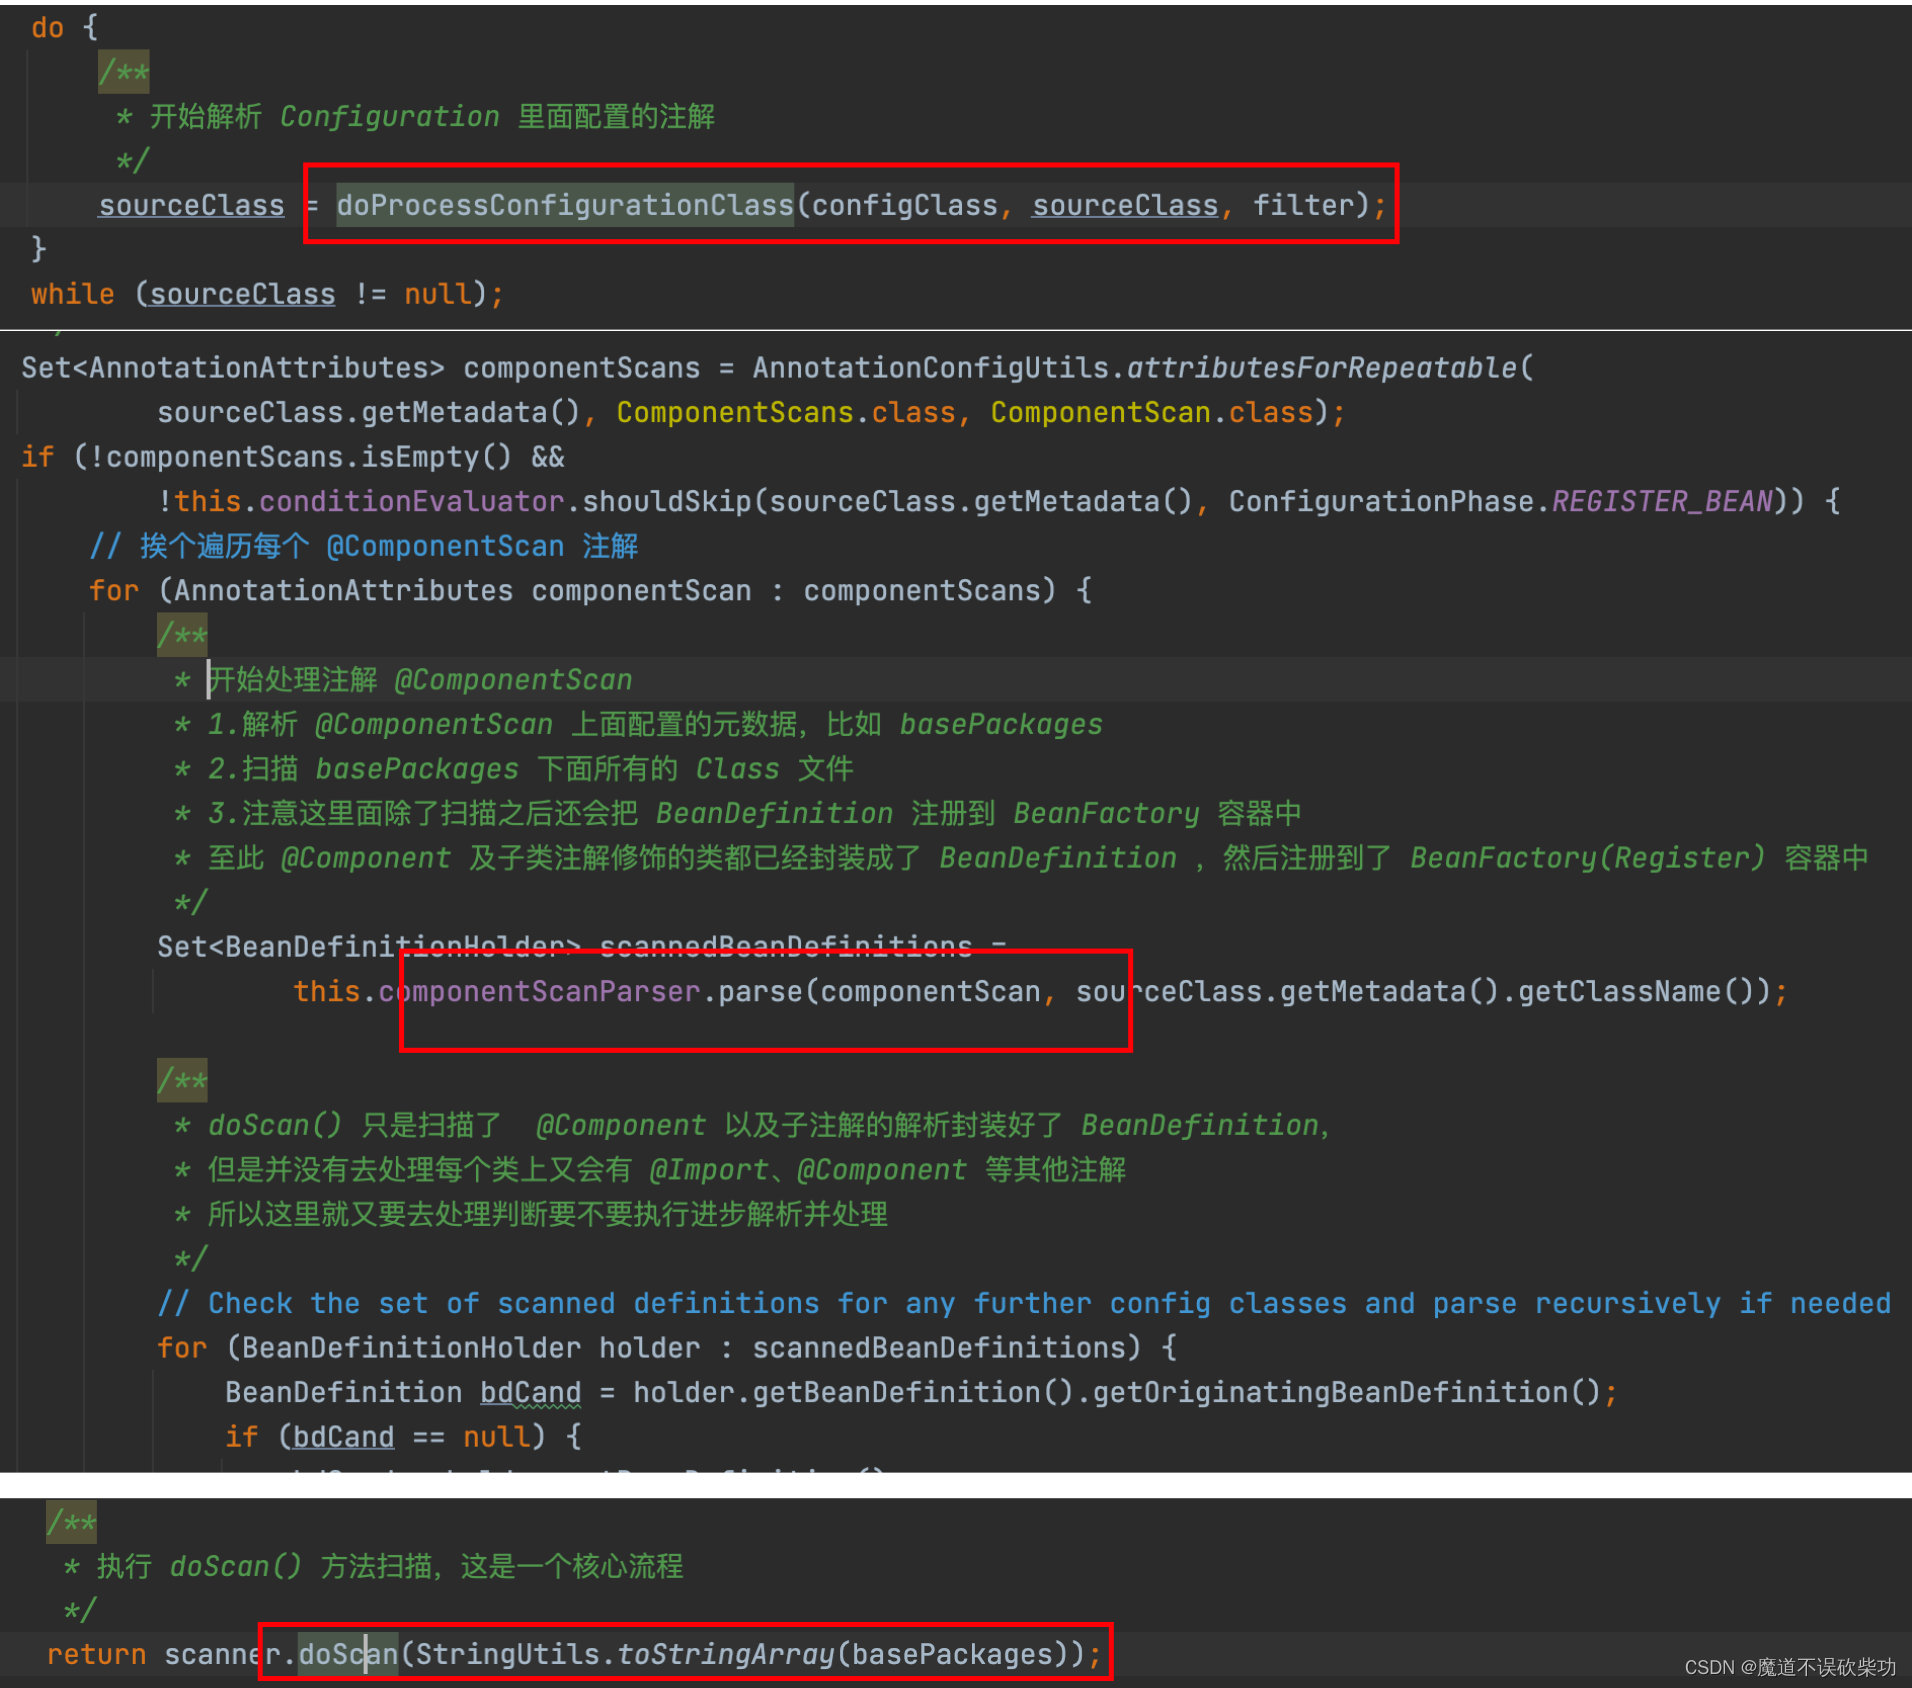The width and height of the screenshot is (1912, 1688).
Task: Click doScan method in return statement
Action: (x=348, y=1654)
